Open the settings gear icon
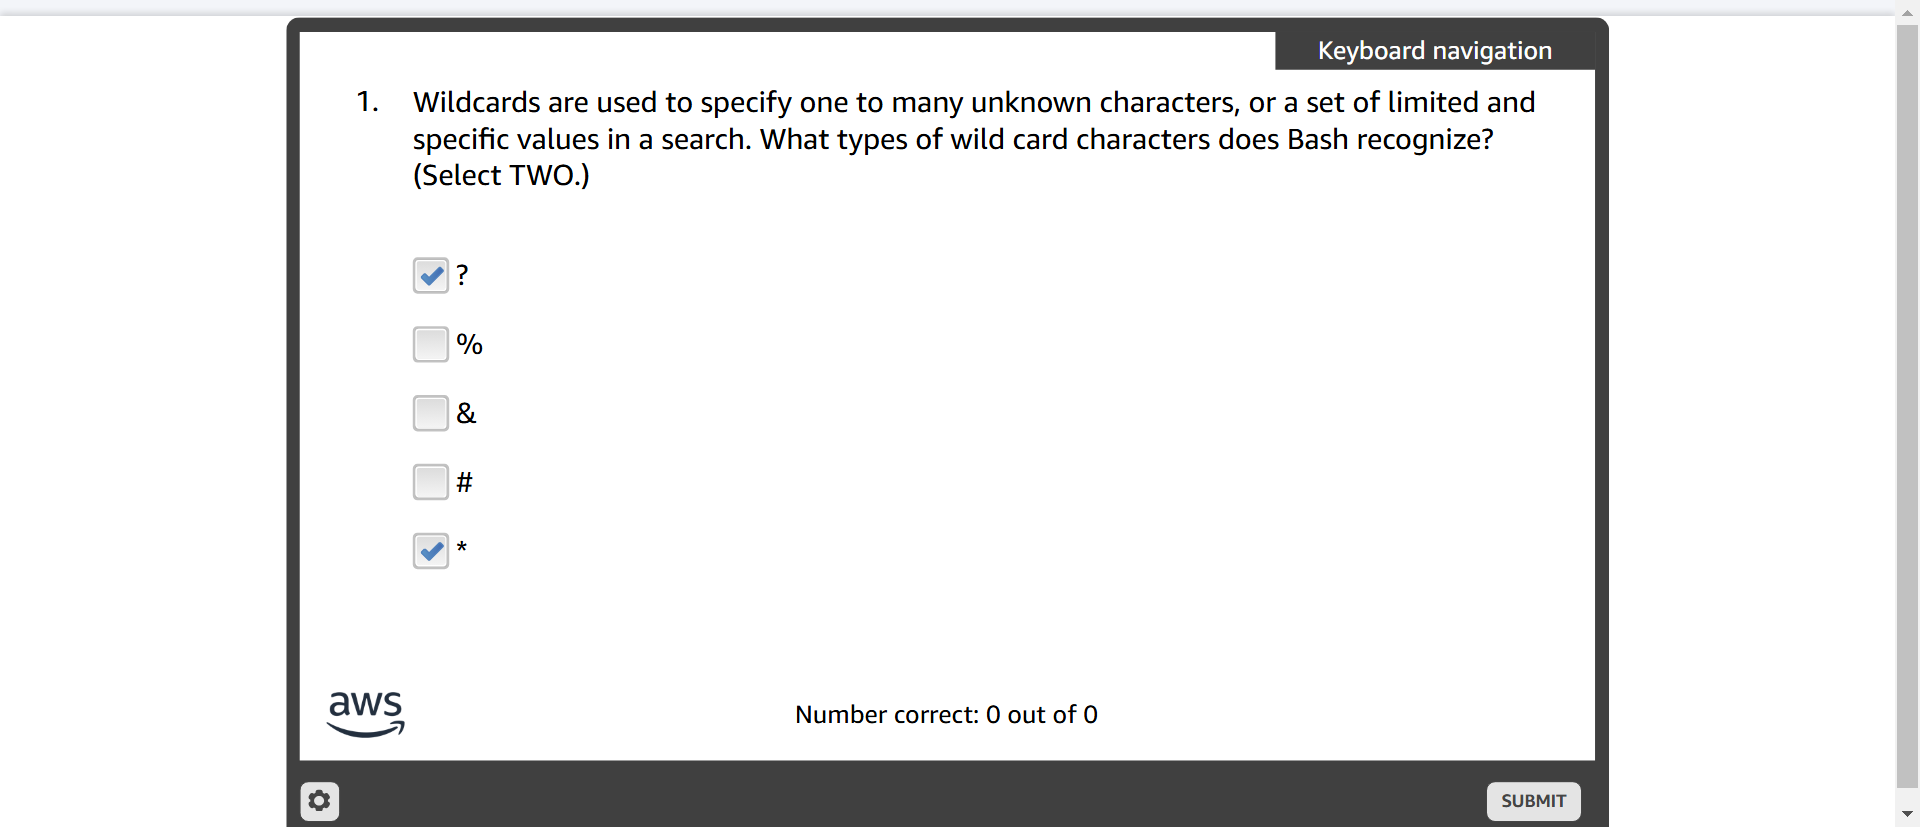The image size is (1920, 827). tap(320, 801)
